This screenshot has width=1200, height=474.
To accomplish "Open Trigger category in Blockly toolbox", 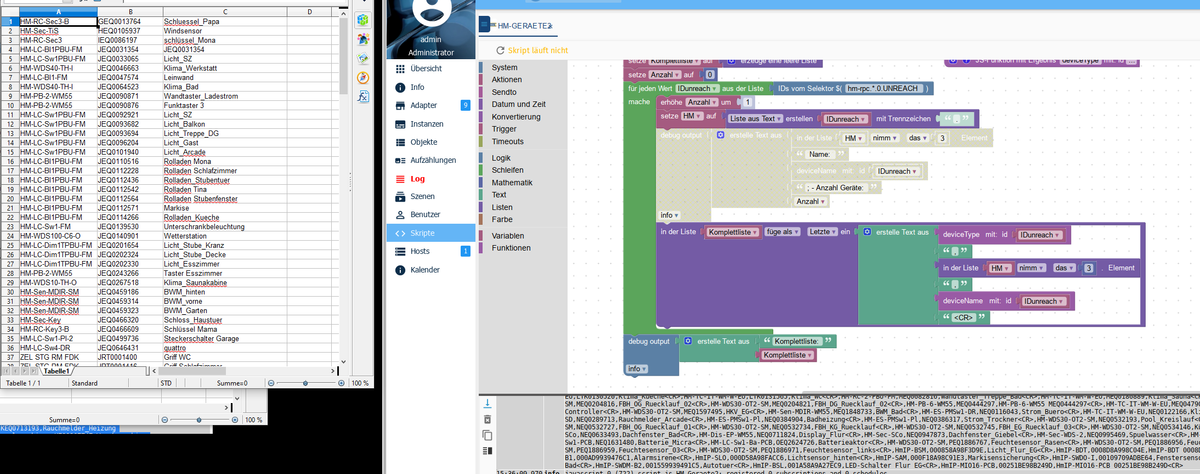I will (x=504, y=129).
